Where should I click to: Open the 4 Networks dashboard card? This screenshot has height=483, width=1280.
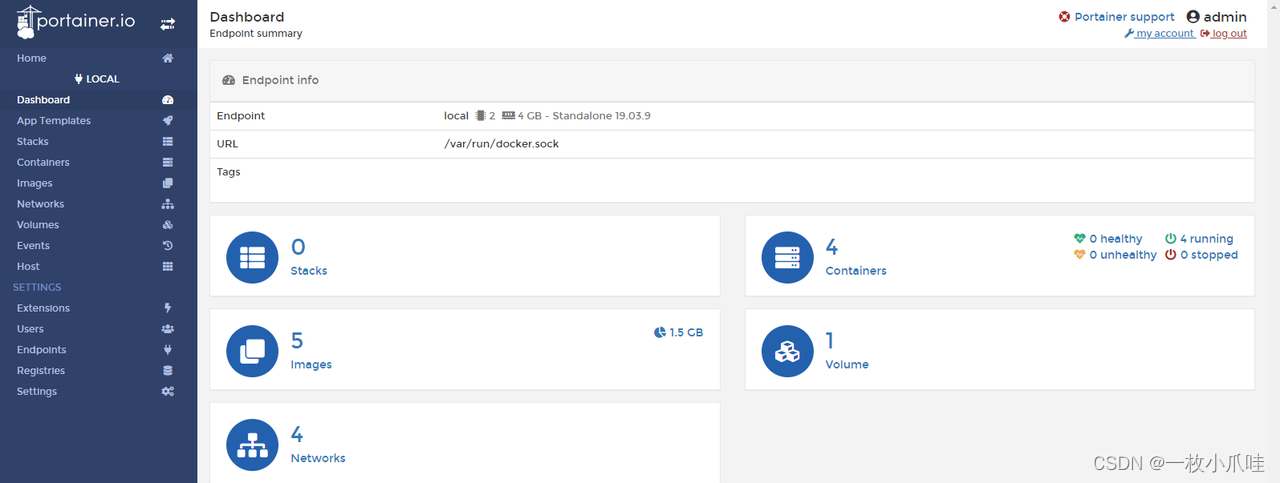(465, 443)
